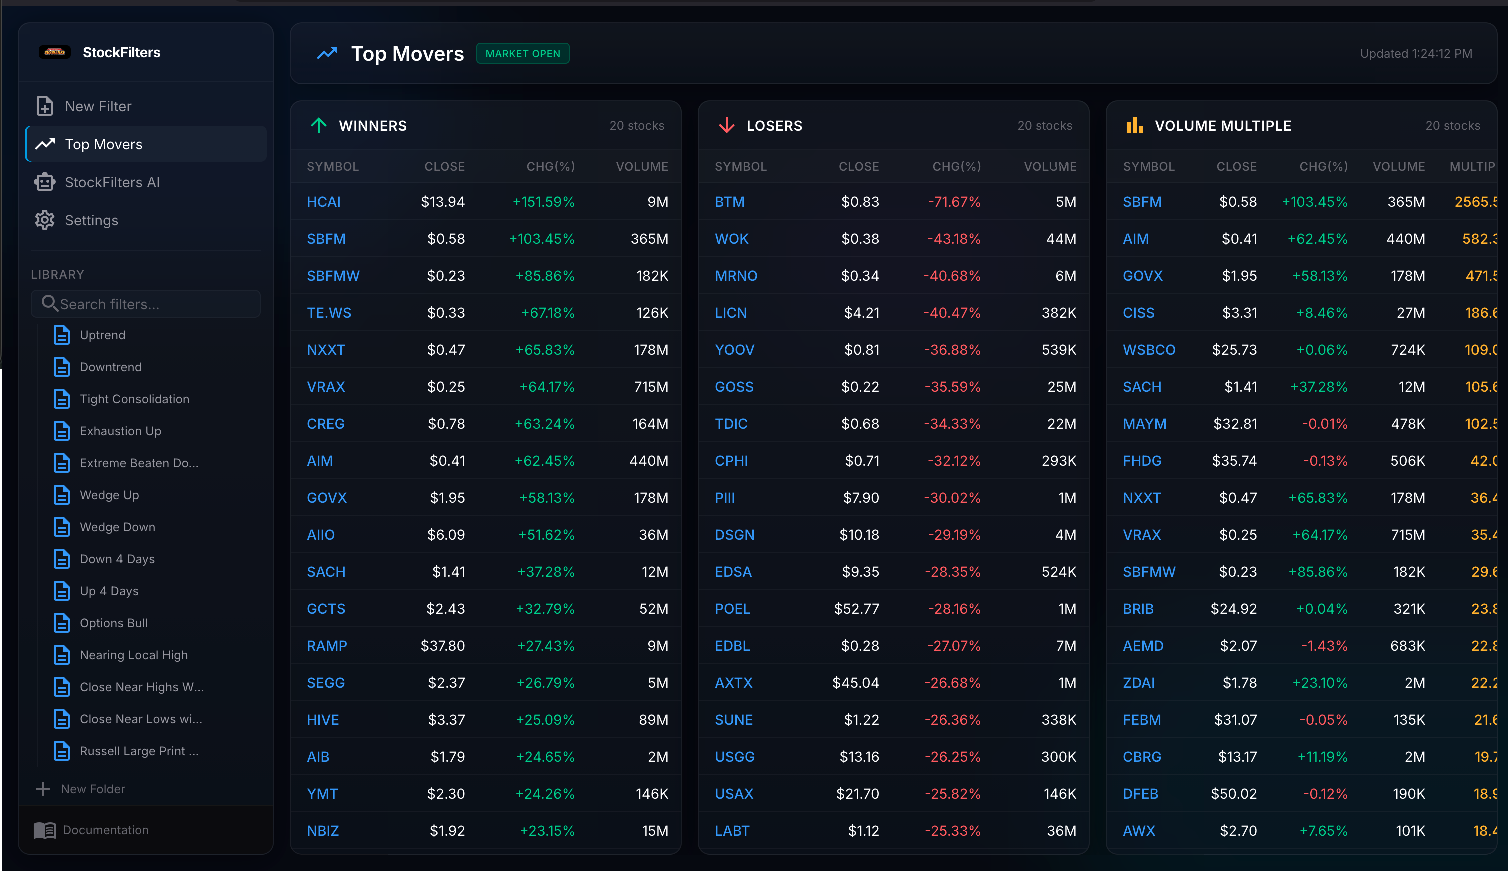Click the Downtrend filter file icon
Viewport: 1508px width, 871px height.
[x=62, y=367]
